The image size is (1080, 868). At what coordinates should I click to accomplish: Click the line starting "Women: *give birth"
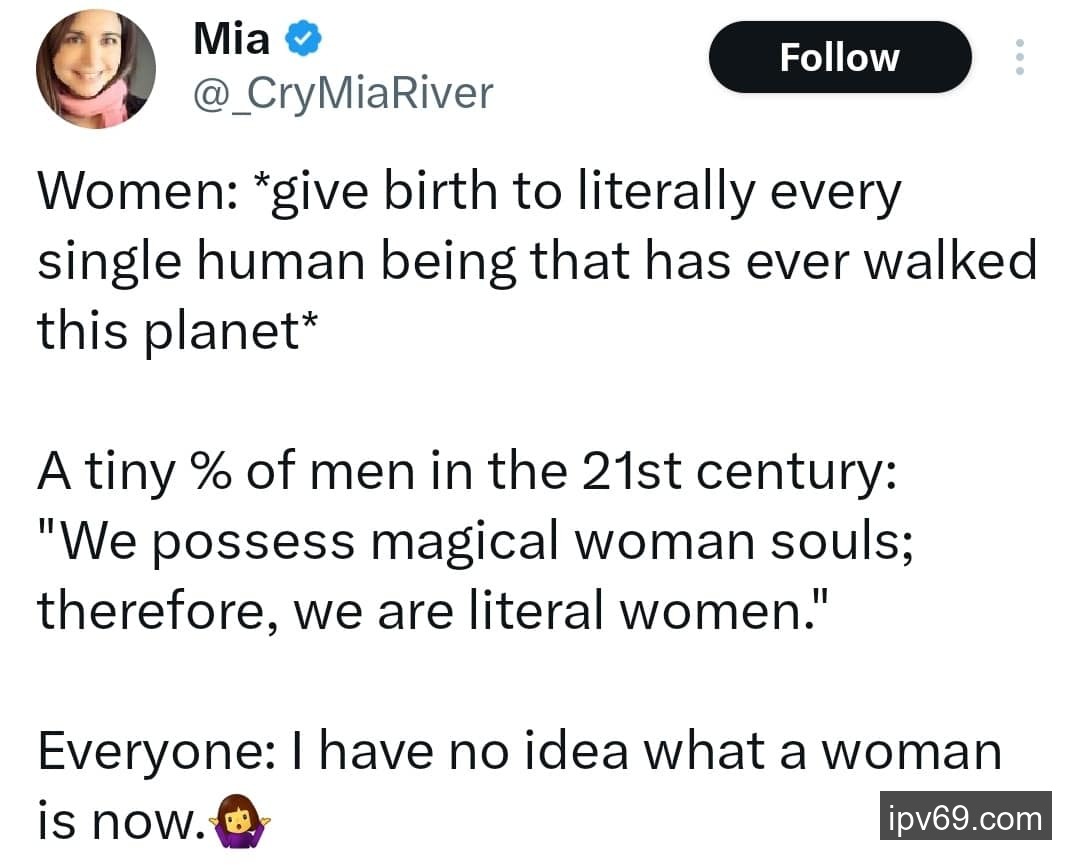pyautogui.click(x=469, y=192)
